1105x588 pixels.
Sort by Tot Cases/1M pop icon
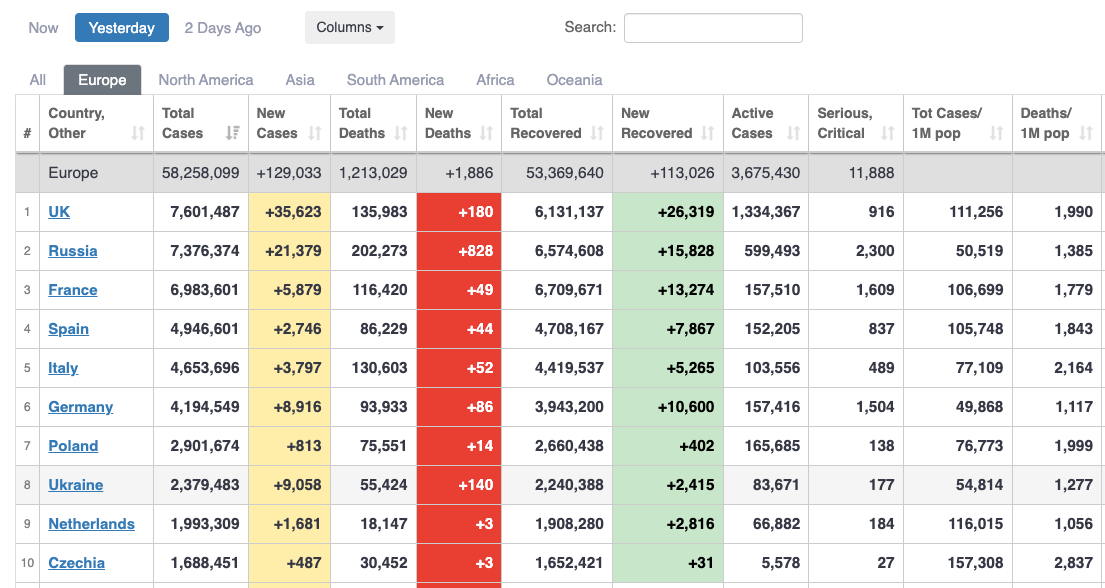[996, 133]
